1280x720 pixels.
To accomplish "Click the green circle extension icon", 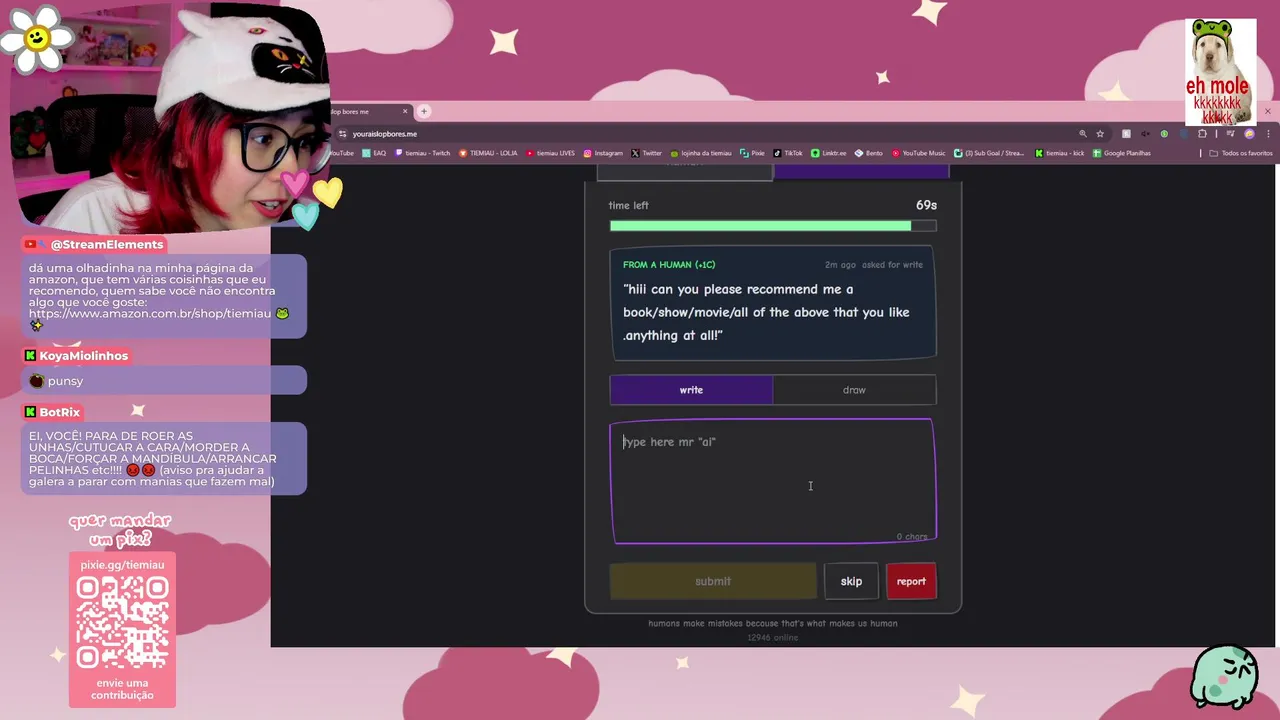I will pos(1164,134).
